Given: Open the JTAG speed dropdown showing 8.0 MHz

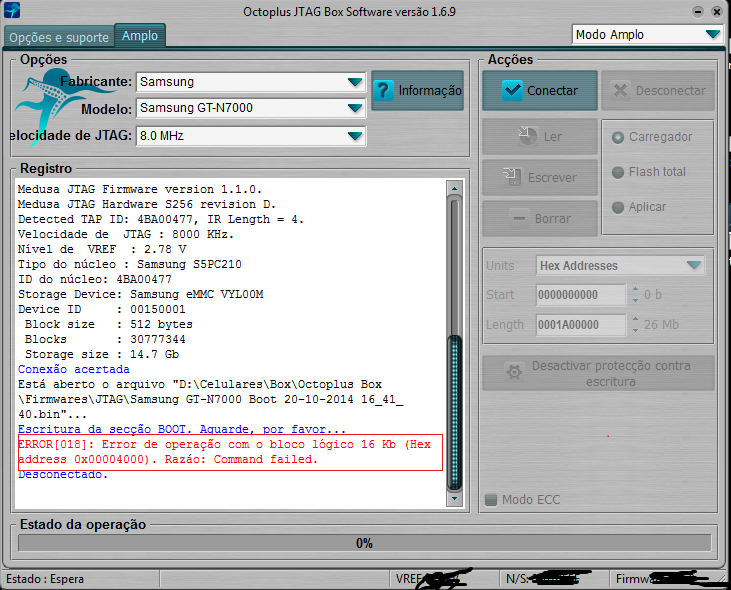Looking at the screenshot, I should click(251, 136).
